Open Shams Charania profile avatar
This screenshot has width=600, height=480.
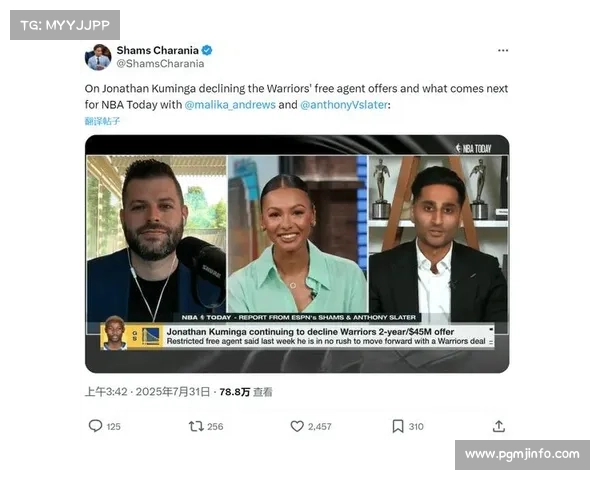click(x=98, y=57)
